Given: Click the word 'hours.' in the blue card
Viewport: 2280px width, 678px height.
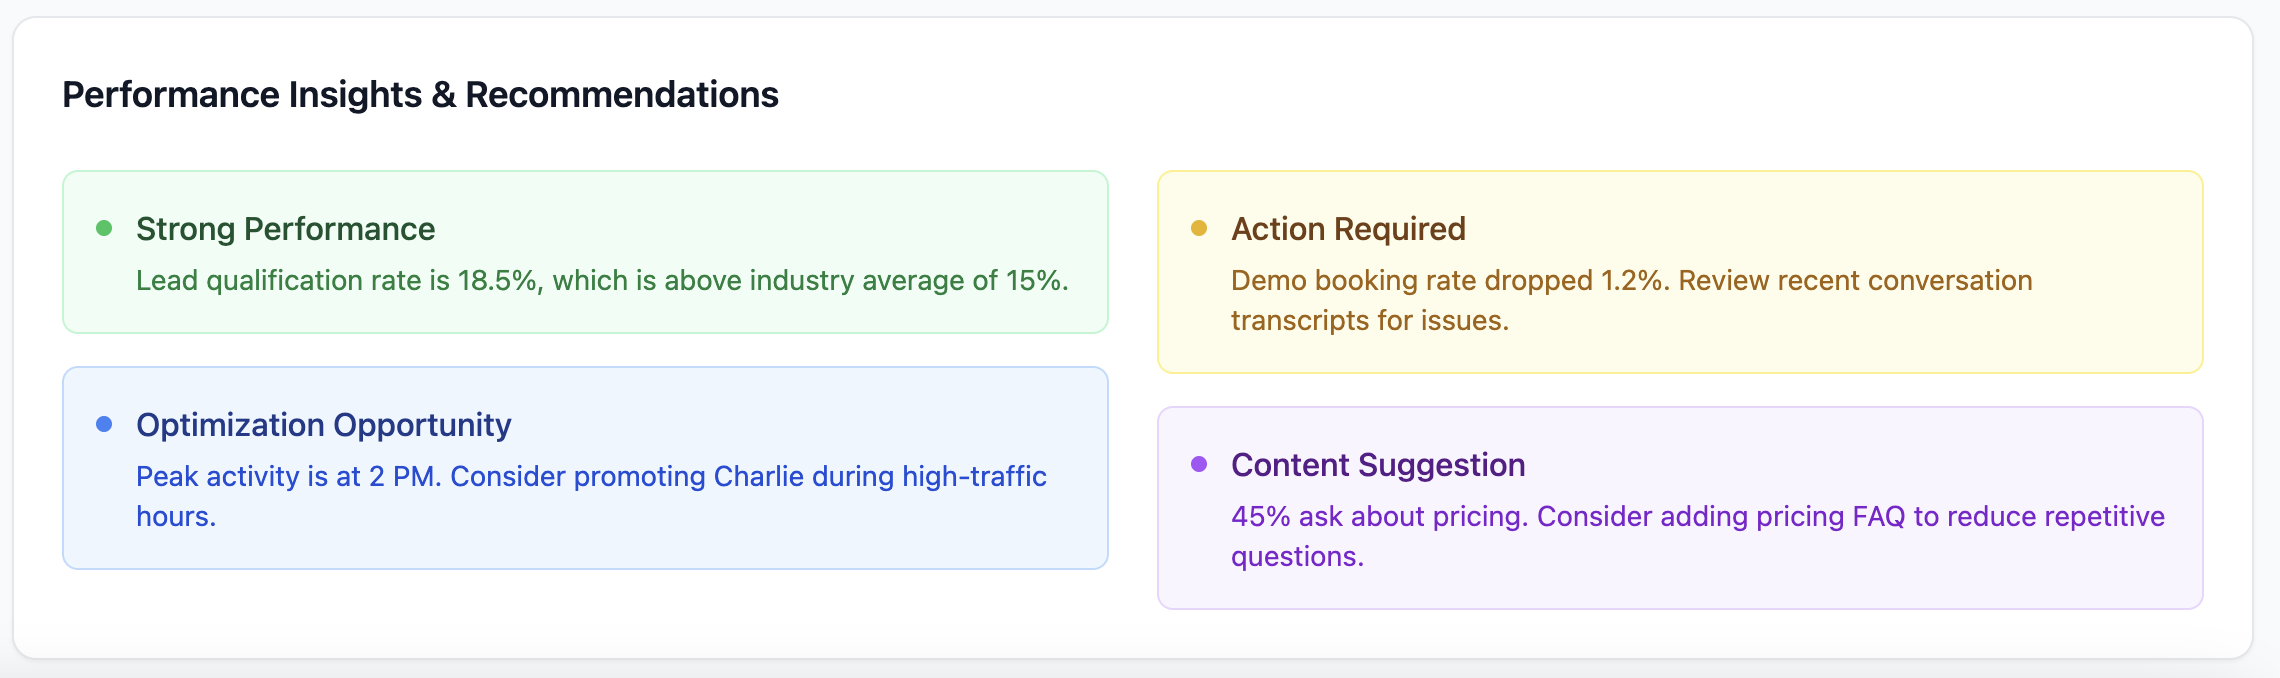Looking at the screenshot, I should click(176, 517).
